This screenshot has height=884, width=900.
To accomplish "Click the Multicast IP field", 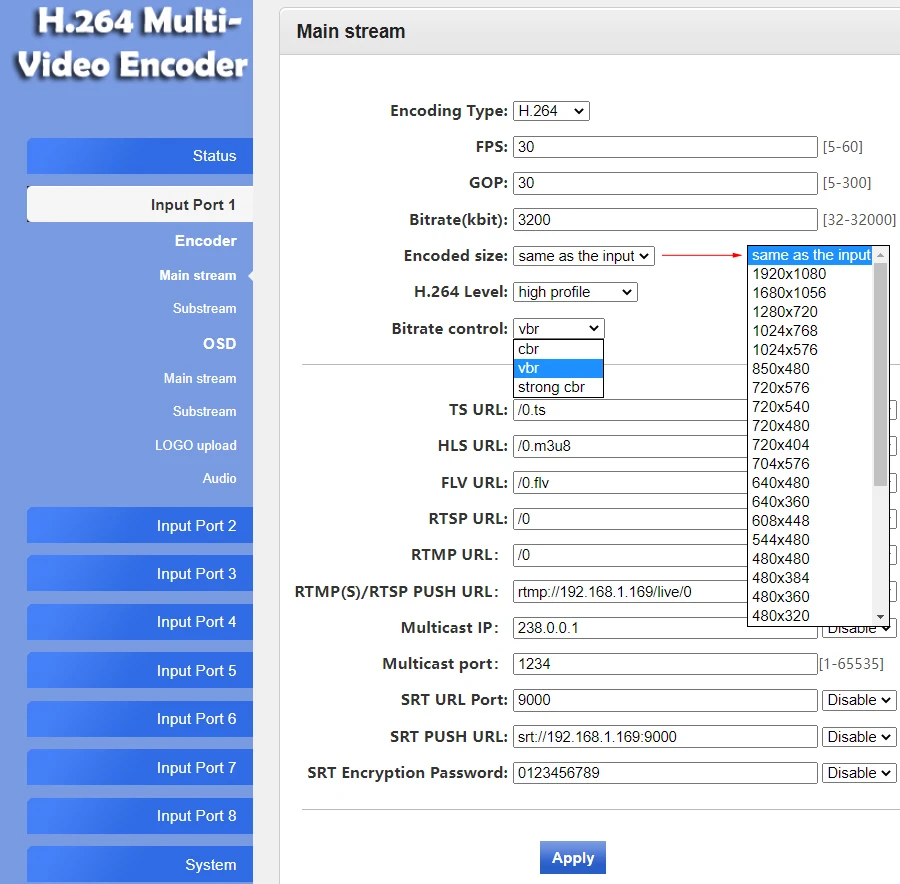I will 665,628.
